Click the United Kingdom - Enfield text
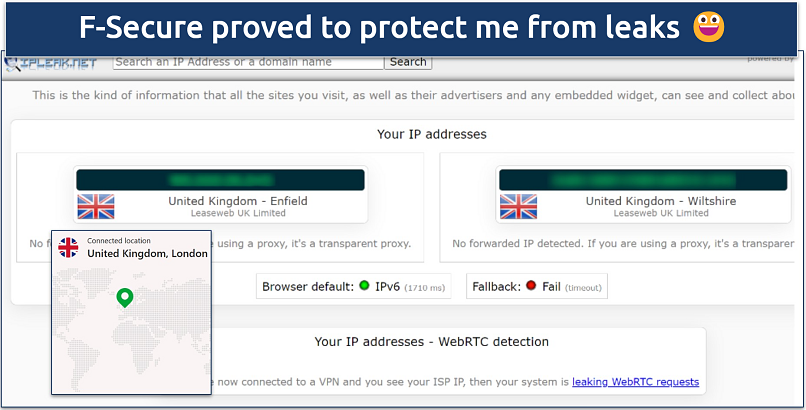806x410 pixels. click(x=238, y=201)
